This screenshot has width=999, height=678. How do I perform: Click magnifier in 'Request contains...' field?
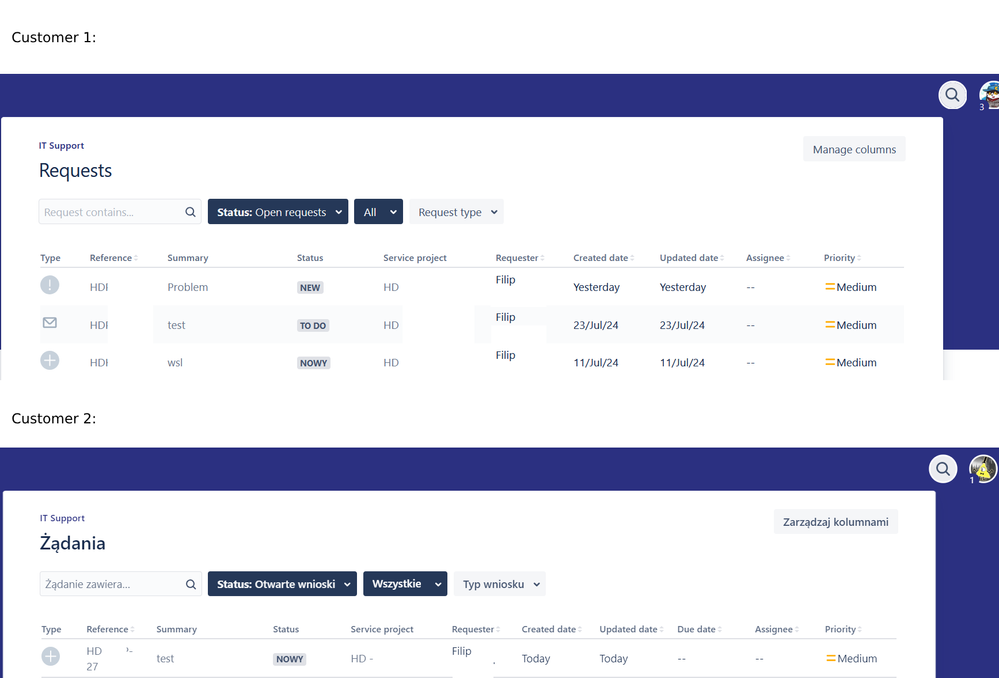190,212
